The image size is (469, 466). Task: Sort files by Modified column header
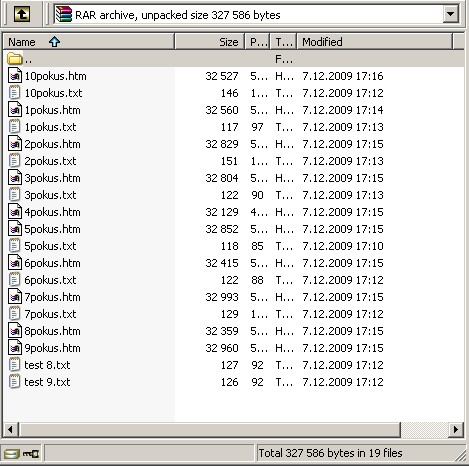point(375,42)
